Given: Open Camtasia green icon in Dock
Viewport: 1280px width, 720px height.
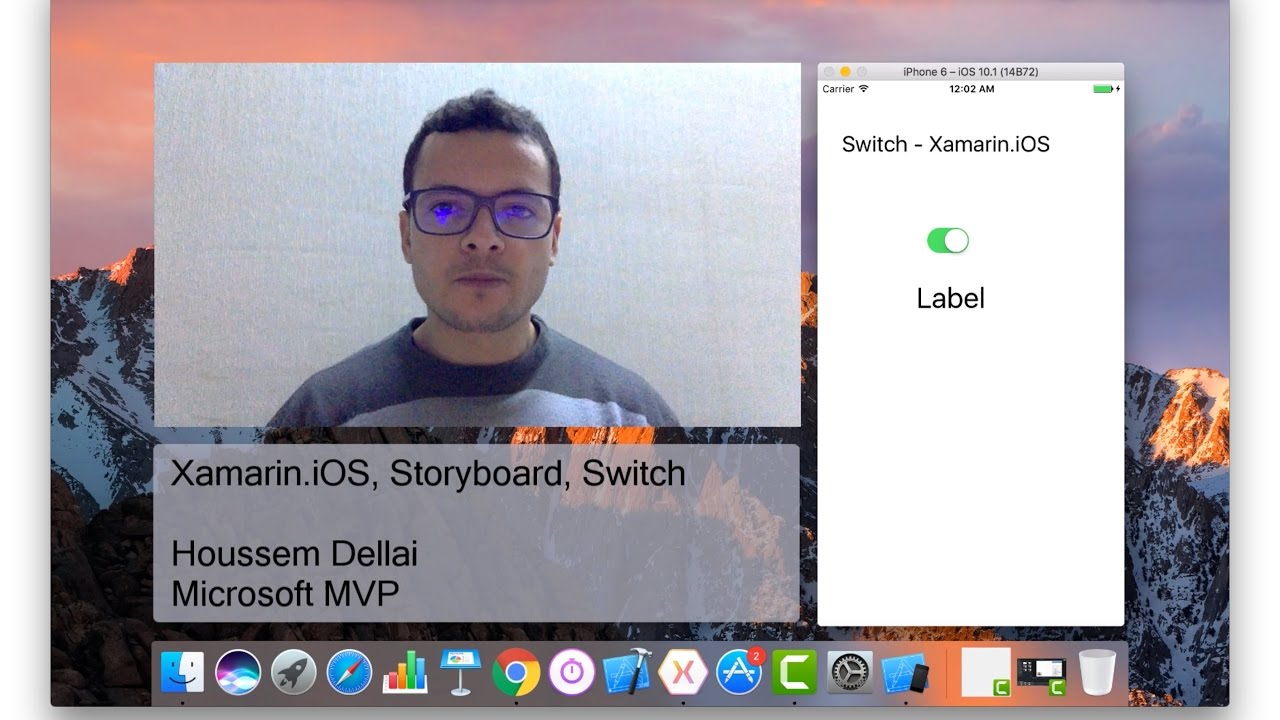Looking at the screenshot, I should pos(794,672).
